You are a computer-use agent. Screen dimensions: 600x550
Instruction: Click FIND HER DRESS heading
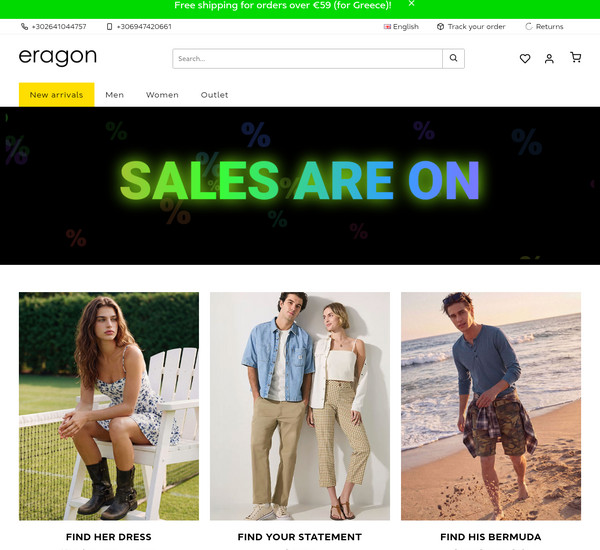(109, 537)
